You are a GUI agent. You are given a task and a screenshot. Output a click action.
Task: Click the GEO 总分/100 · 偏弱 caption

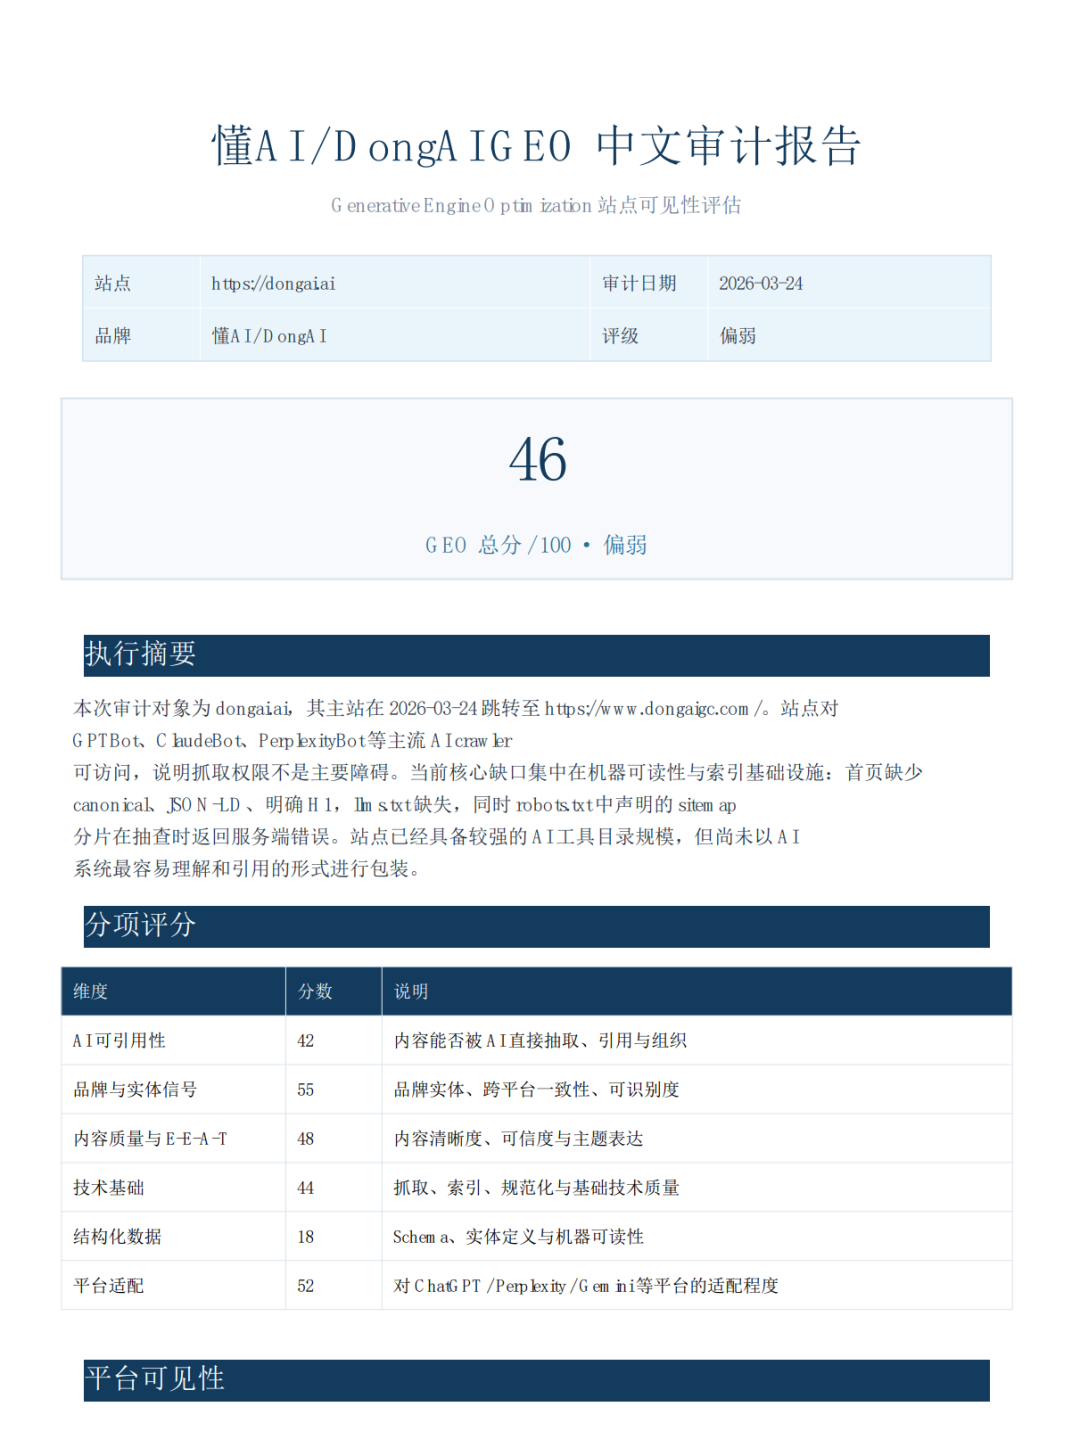click(x=537, y=545)
